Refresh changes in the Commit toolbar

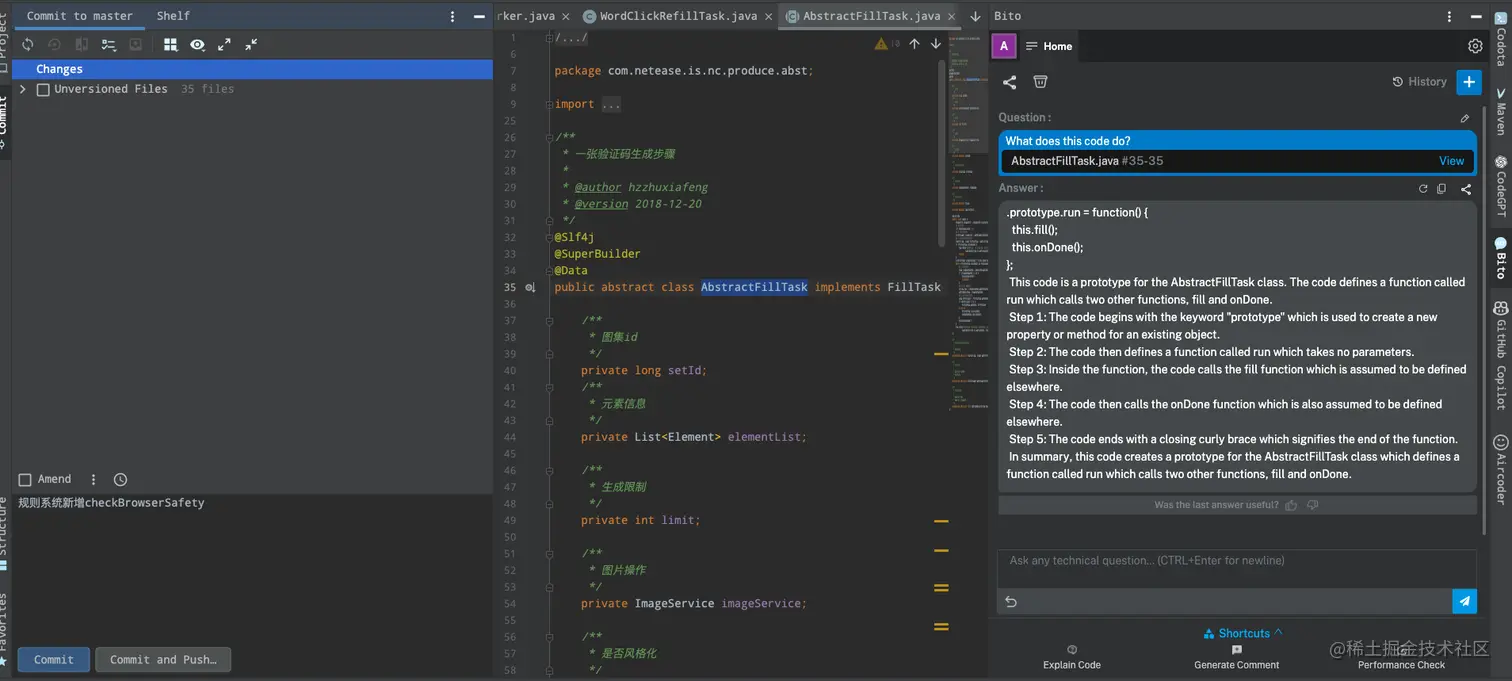click(x=28, y=44)
